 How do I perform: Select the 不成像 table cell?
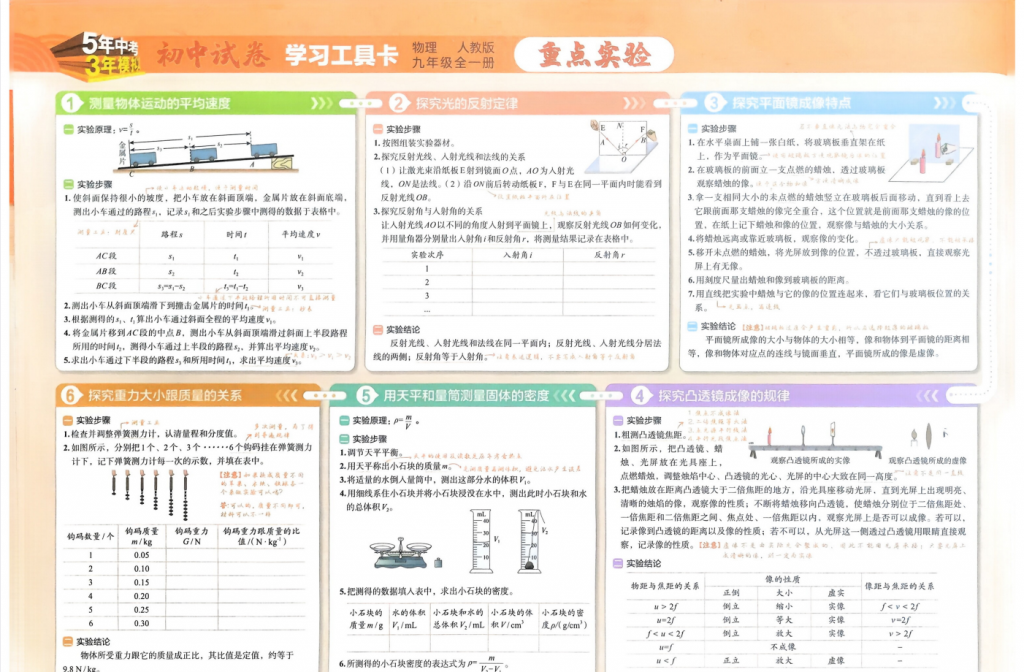783,647
